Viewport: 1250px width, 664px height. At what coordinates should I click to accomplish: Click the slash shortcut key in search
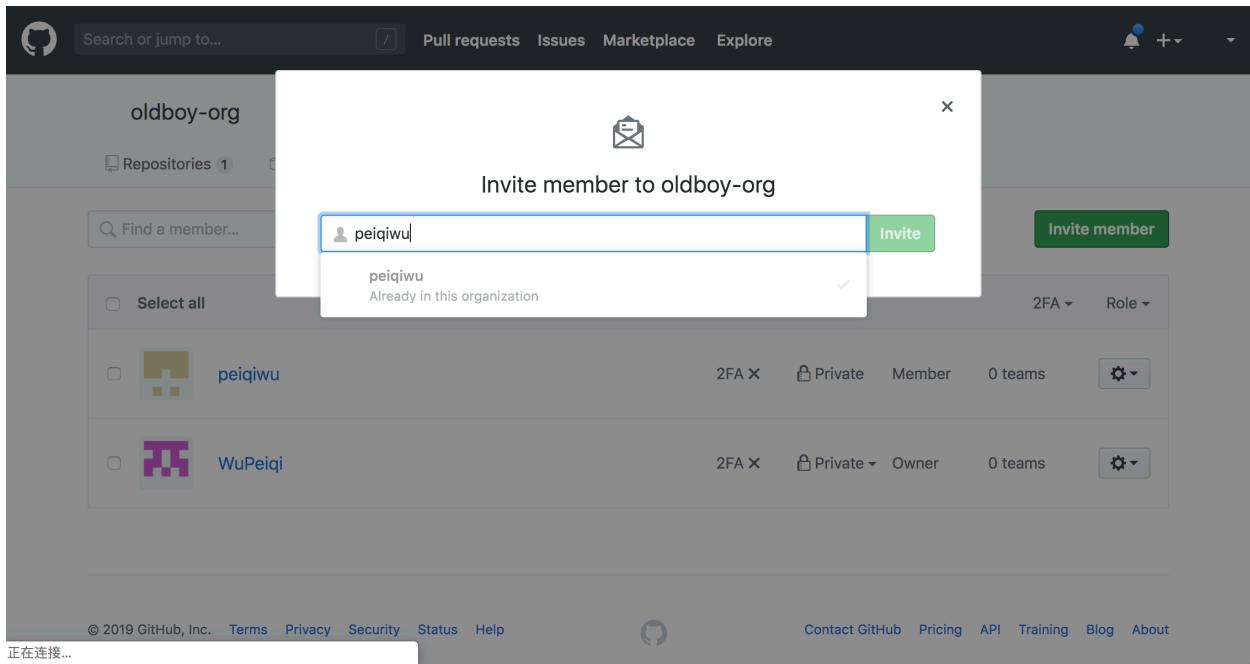click(x=387, y=41)
